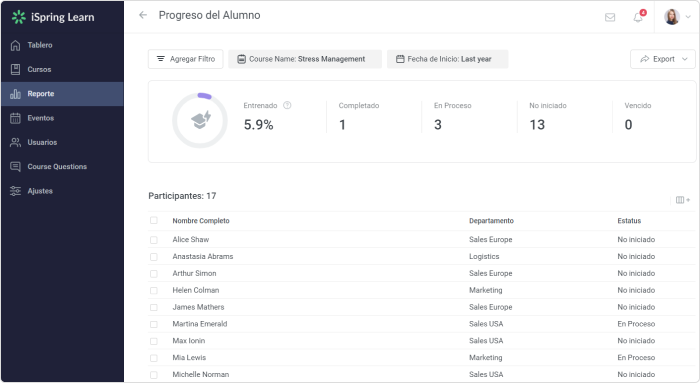Screen dimensions: 700x383
Task: Click the Completado count 1
Action: [342, 125]
